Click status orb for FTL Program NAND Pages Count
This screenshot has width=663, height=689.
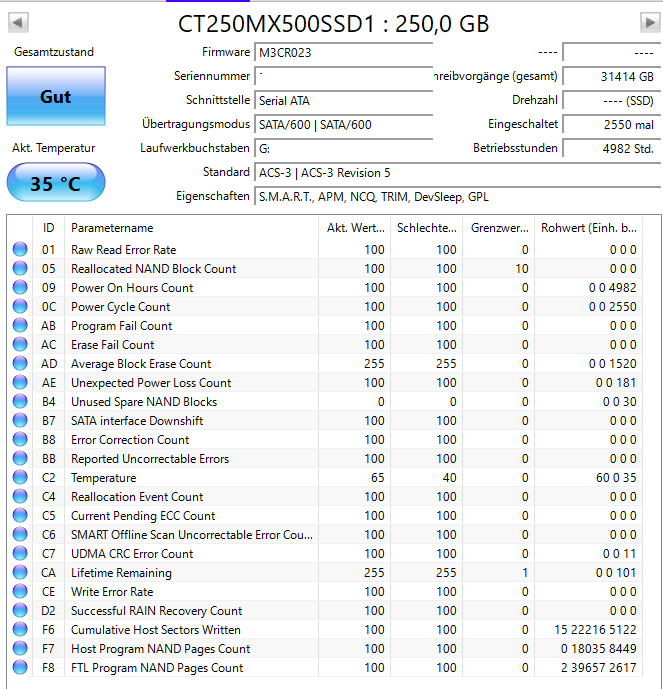tap(20, 667)
